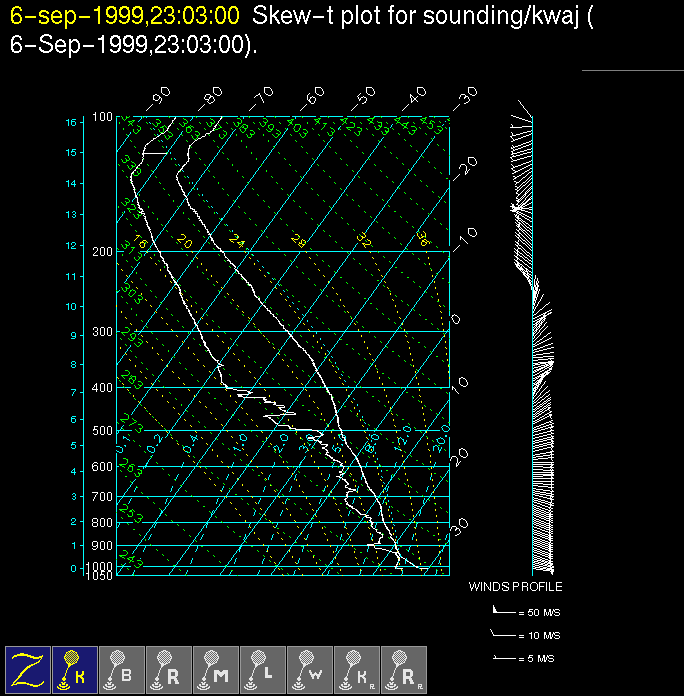Click the -30 temperature label at top right
This screenshot has height=696, width=684.
(464, 98)
